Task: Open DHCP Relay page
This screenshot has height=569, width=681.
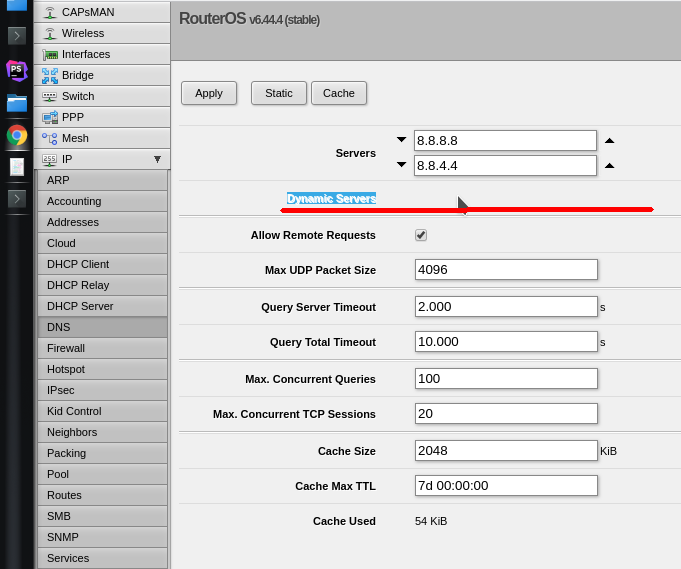Action: pyautogui.click(x=102, y=285)
